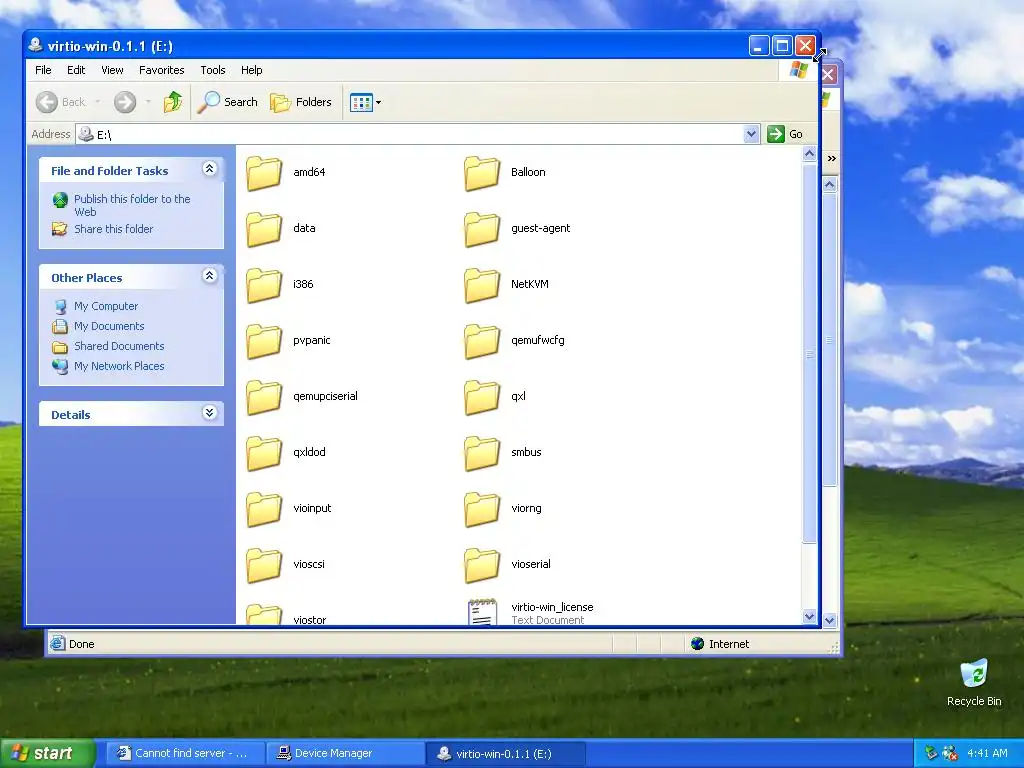Image resolution: width=1024 pixels, height=768 pixels.
Task: Open the Help menu
Action: 251,70
